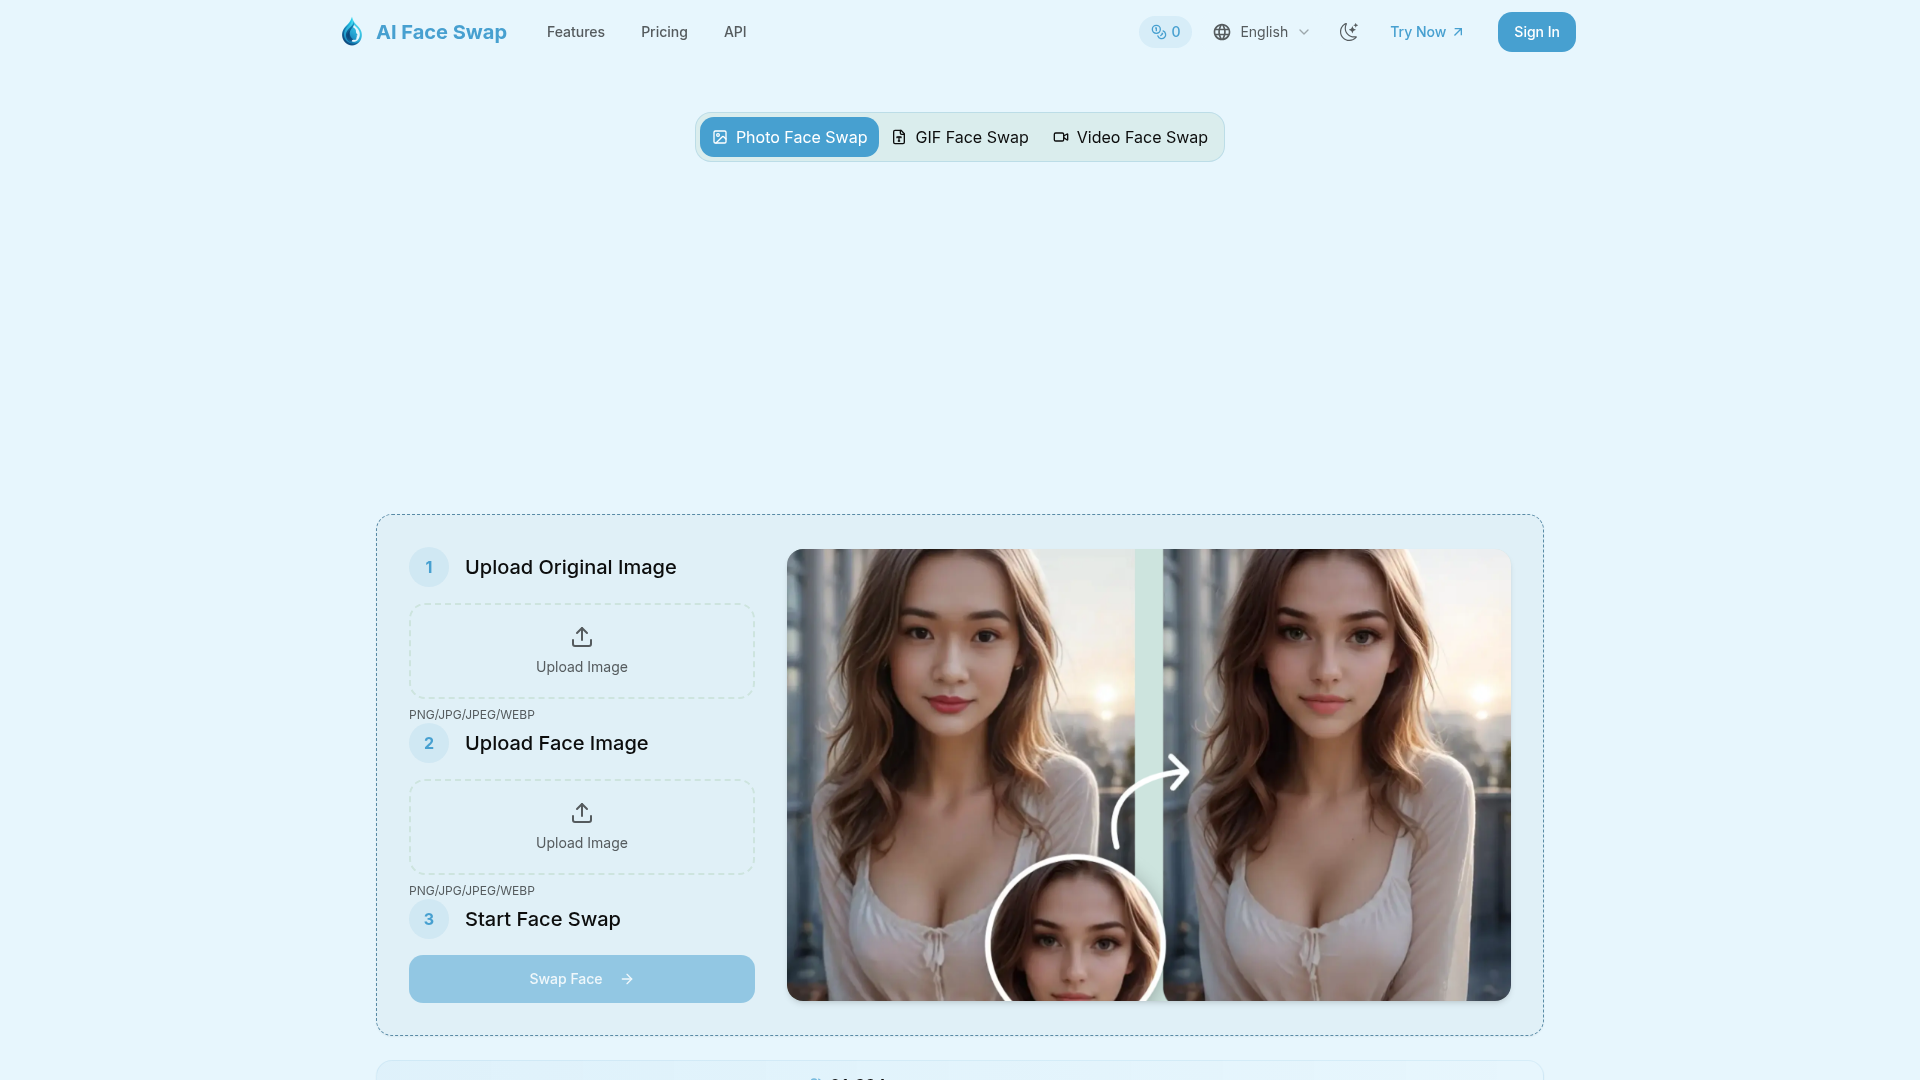Click the Try Now arrow icon
This screenshot has width=1920, height=1080.
tap(1458, 32)
